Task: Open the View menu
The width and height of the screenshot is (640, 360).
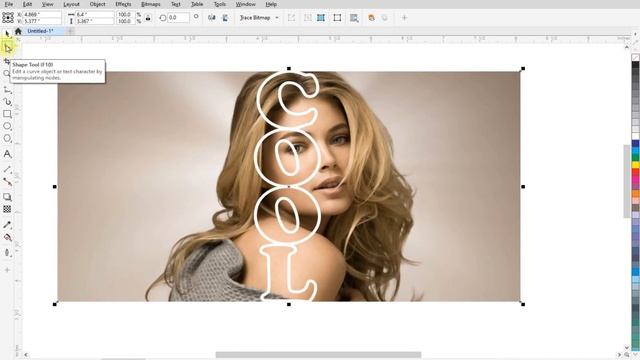Action: (47, 4)
